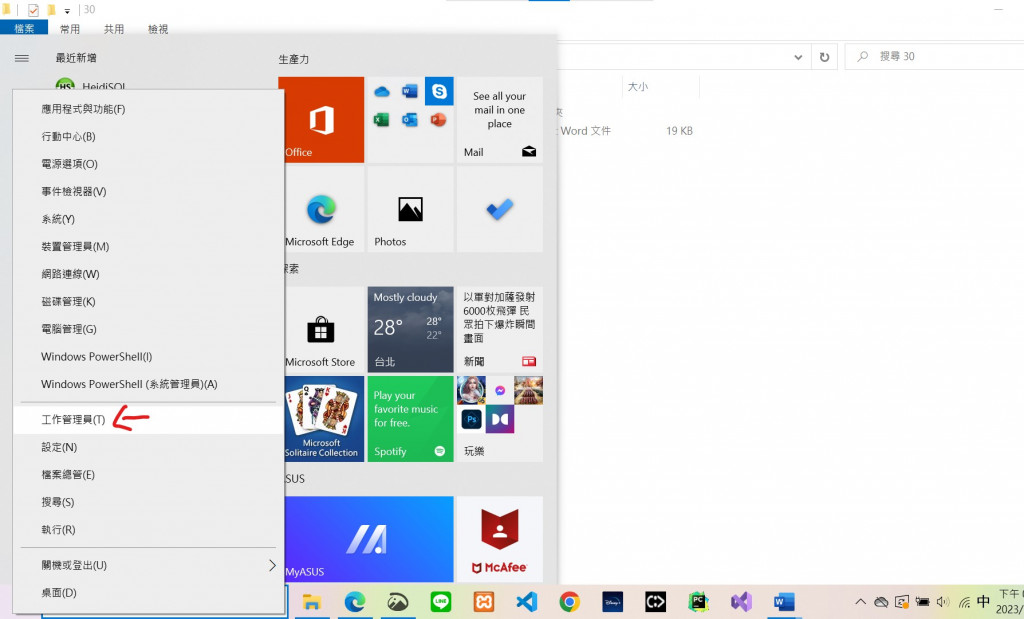Open the 新聞 news tile

pos(500,329)
